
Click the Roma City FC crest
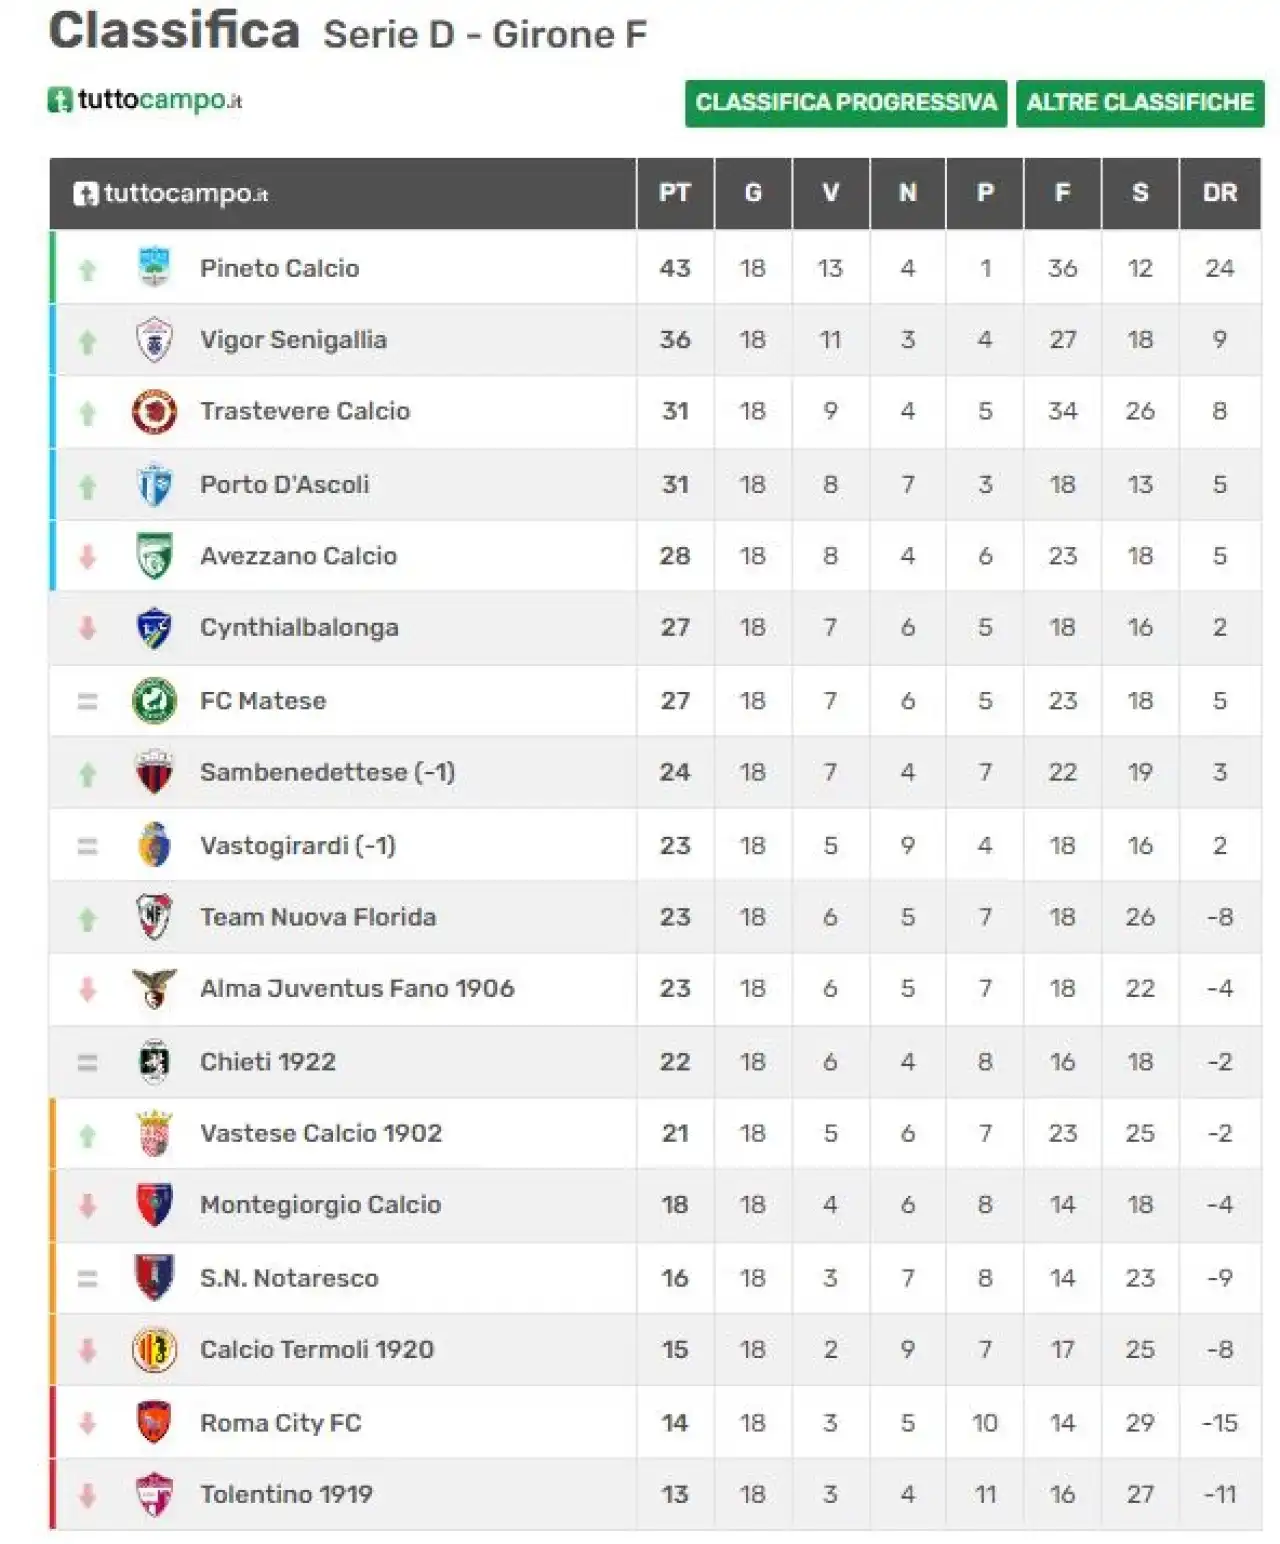(x=154, y=1422)
